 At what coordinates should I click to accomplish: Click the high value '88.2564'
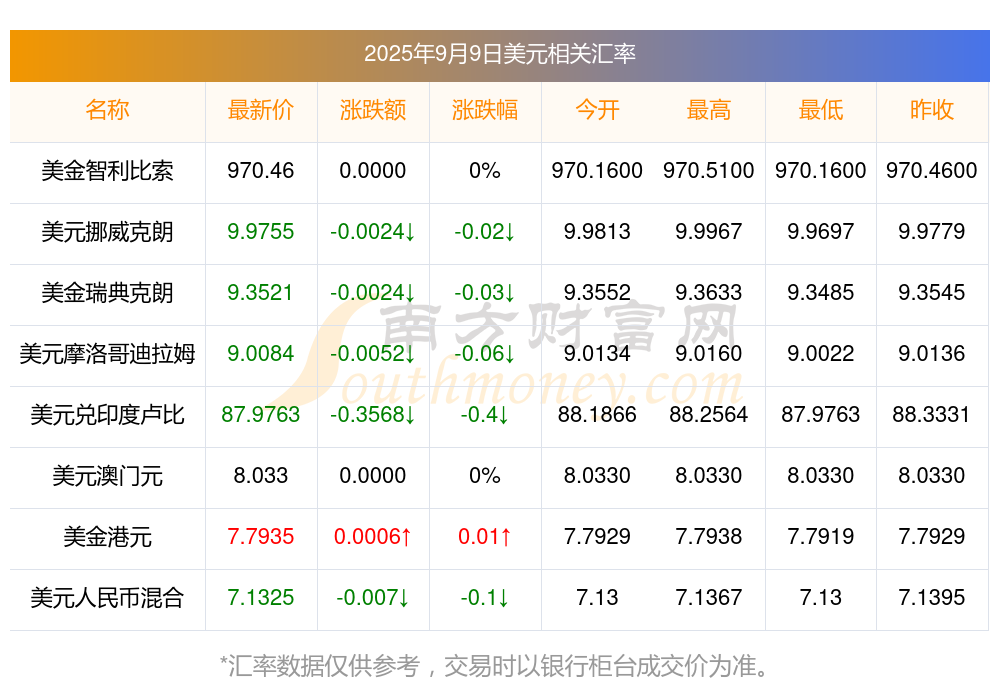[709, 415]
